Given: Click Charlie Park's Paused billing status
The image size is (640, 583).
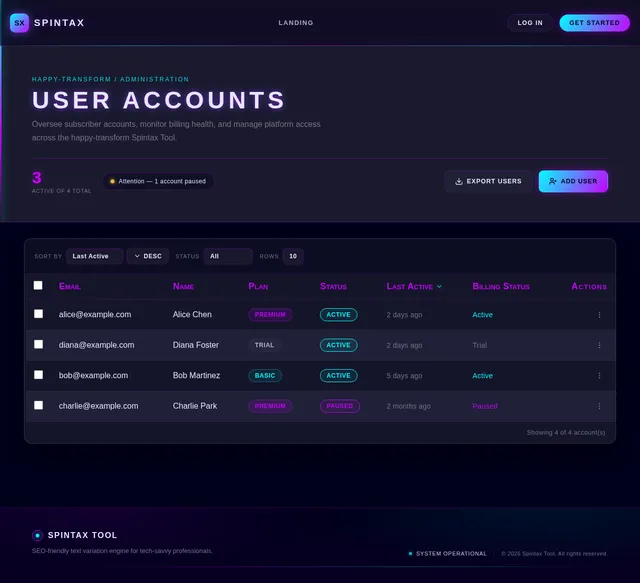Looking at the screenshot, I should point(484,406).
